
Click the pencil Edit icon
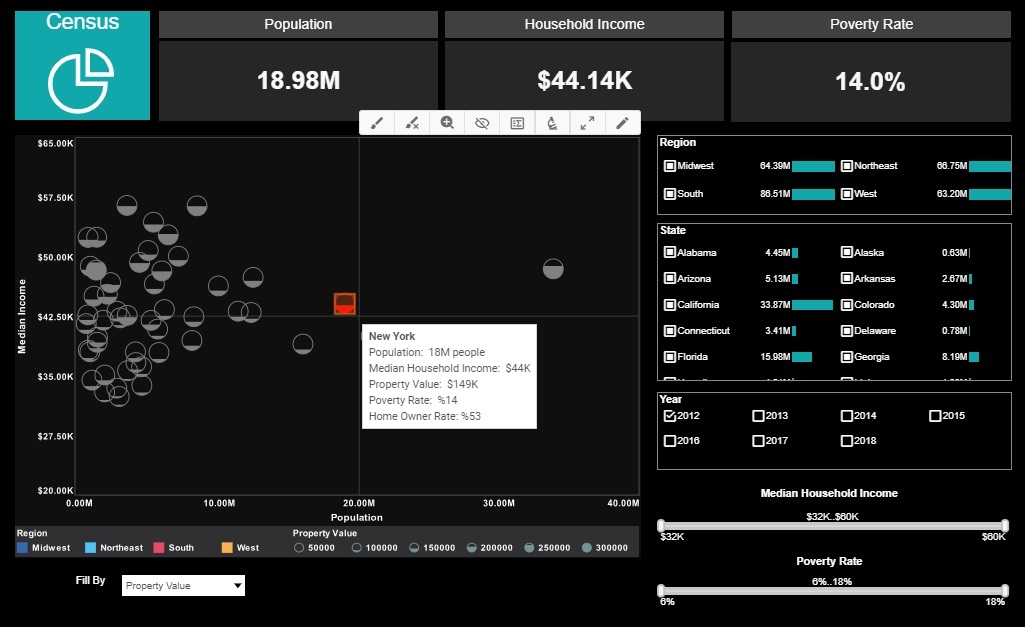click(x=622, y=123)
